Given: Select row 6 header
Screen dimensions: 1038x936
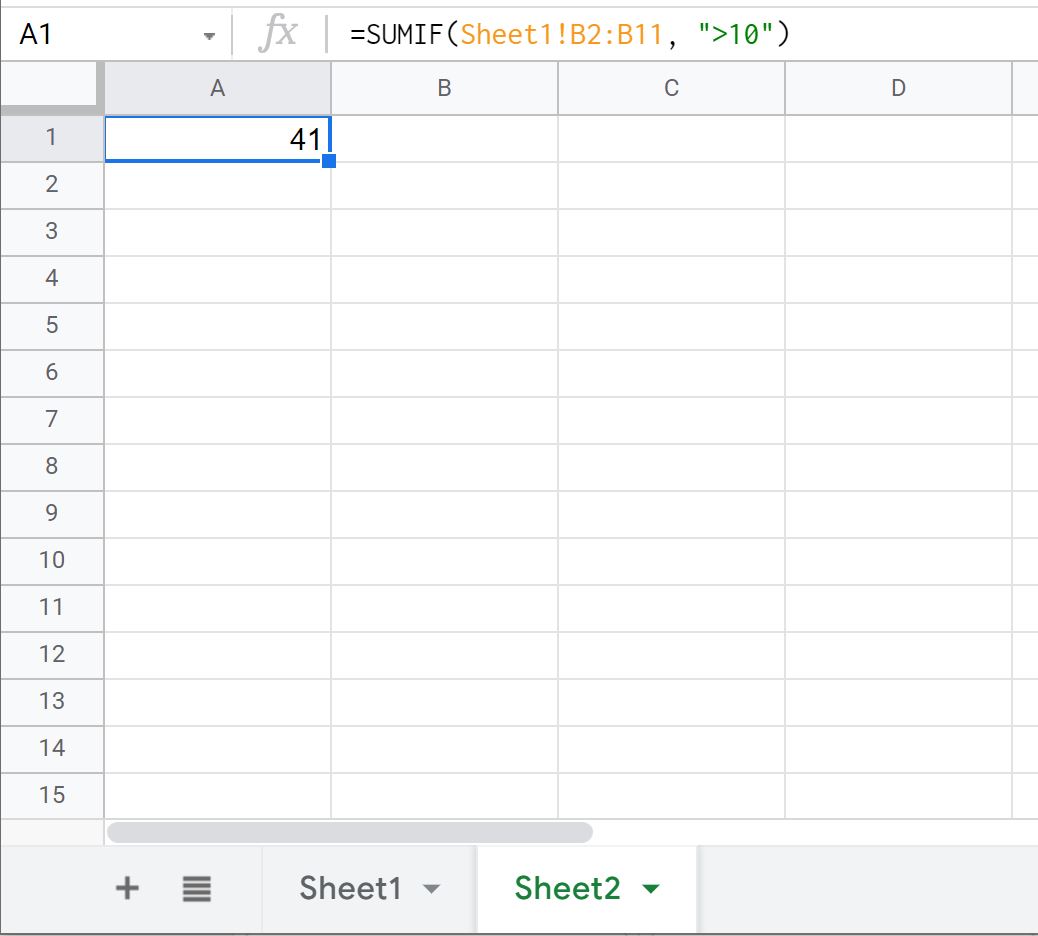Looking at the screenshot, I should (52, 373).
